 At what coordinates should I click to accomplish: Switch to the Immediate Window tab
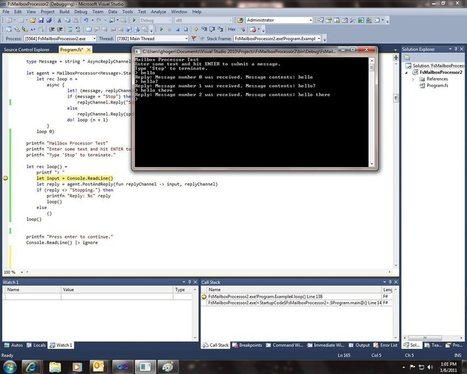pyautogui.click(x=325, y=345)
